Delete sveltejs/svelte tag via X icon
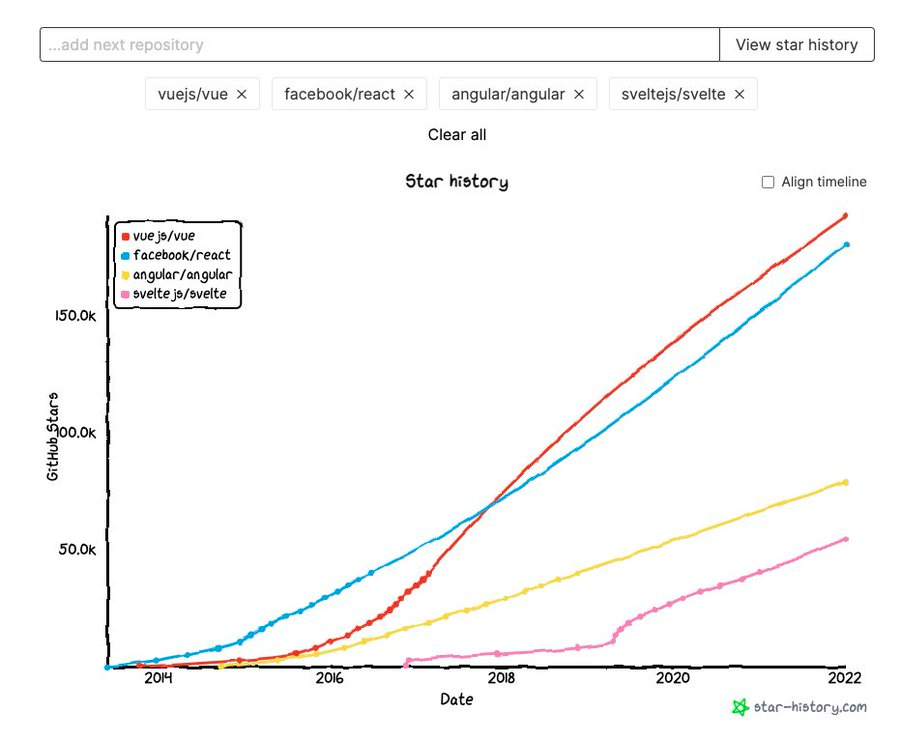This screenshot has width=900, height=740. tap(740, 94)
